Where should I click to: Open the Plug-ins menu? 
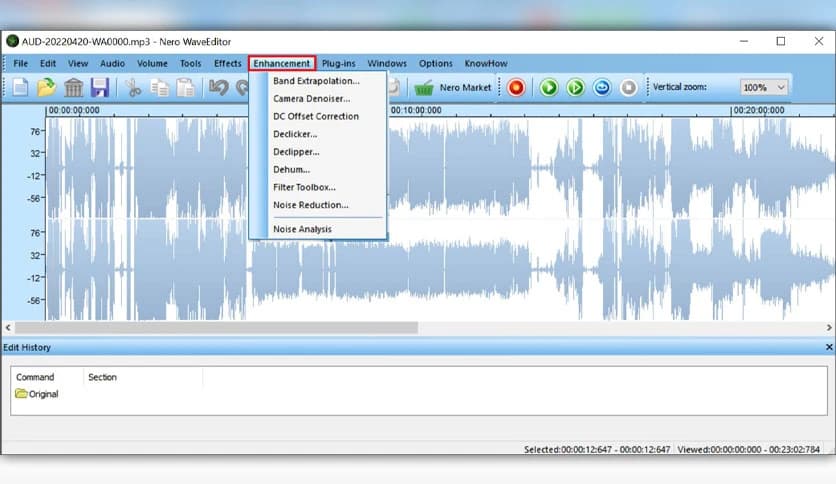tap(339, 63)
